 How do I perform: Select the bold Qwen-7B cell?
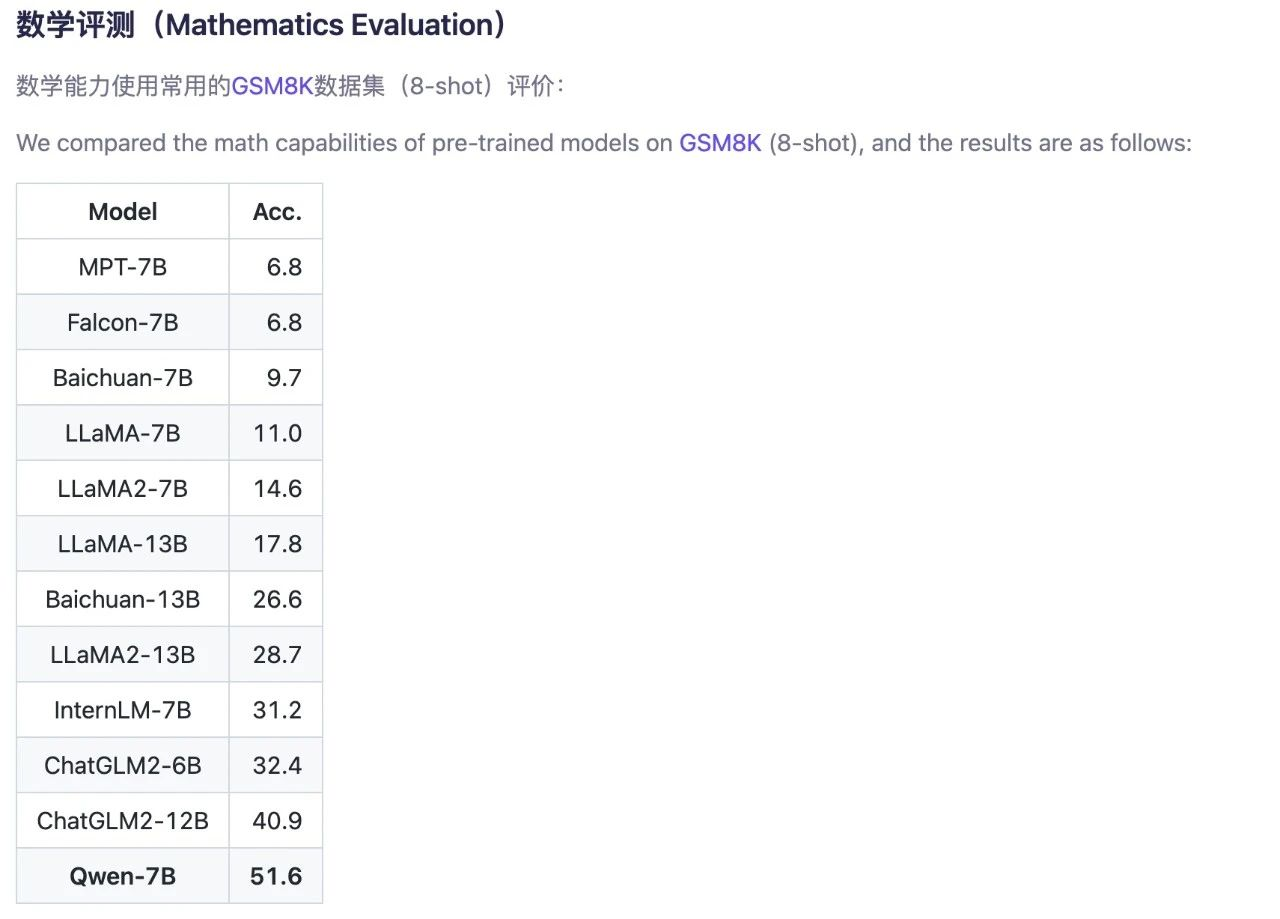[x=123, y=877]
